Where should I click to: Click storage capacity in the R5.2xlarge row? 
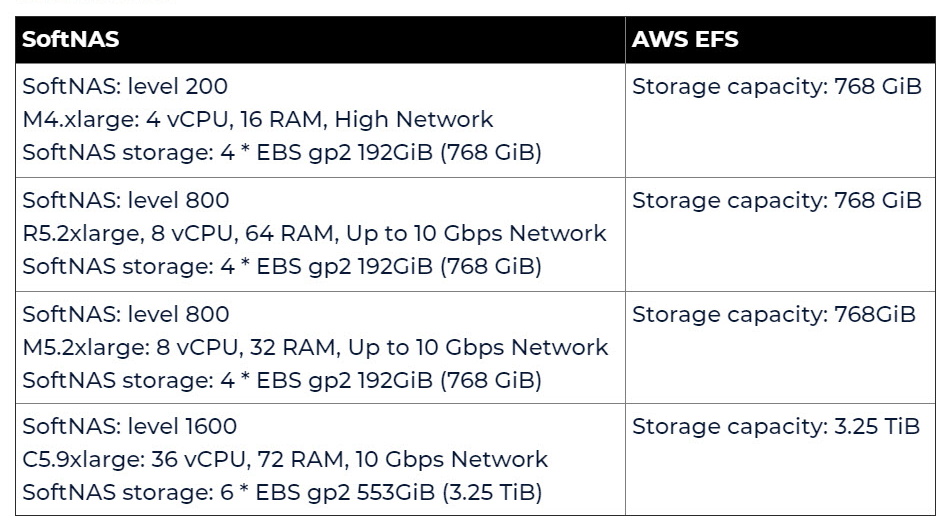pyautogui.click(x=776, y=201)
